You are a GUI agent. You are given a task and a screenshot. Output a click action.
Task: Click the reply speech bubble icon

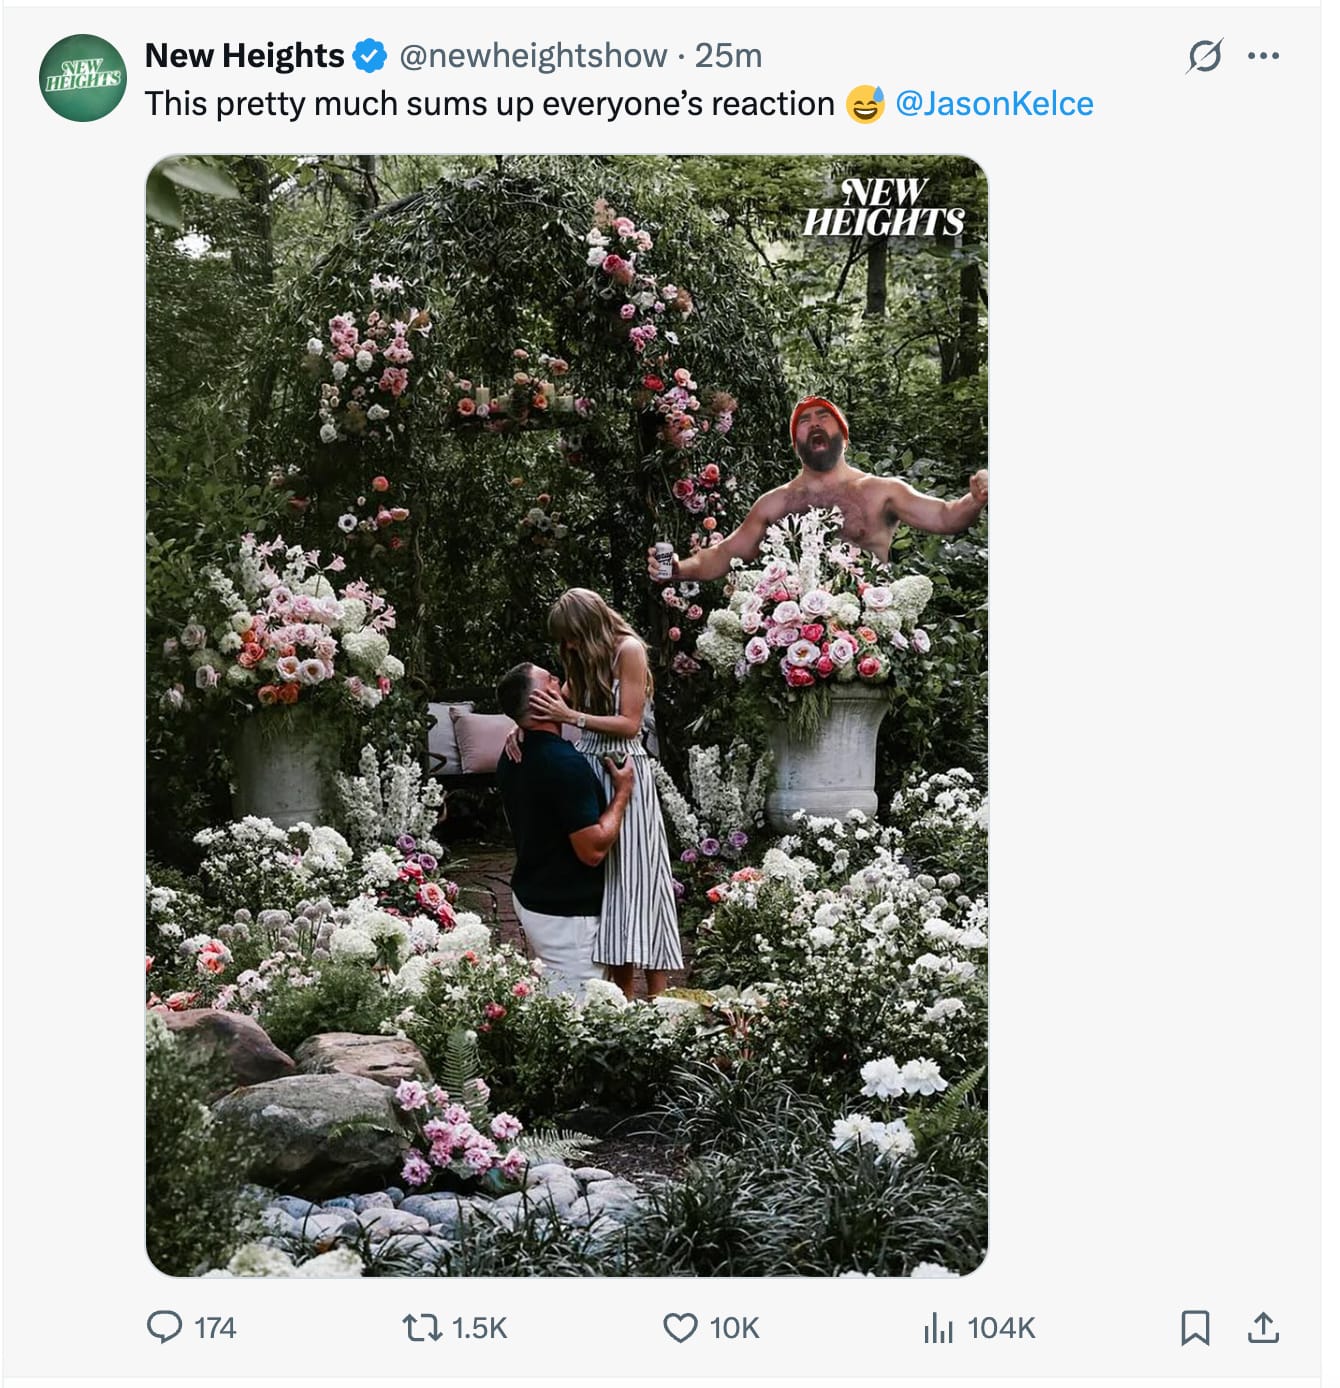(167, 1329)
